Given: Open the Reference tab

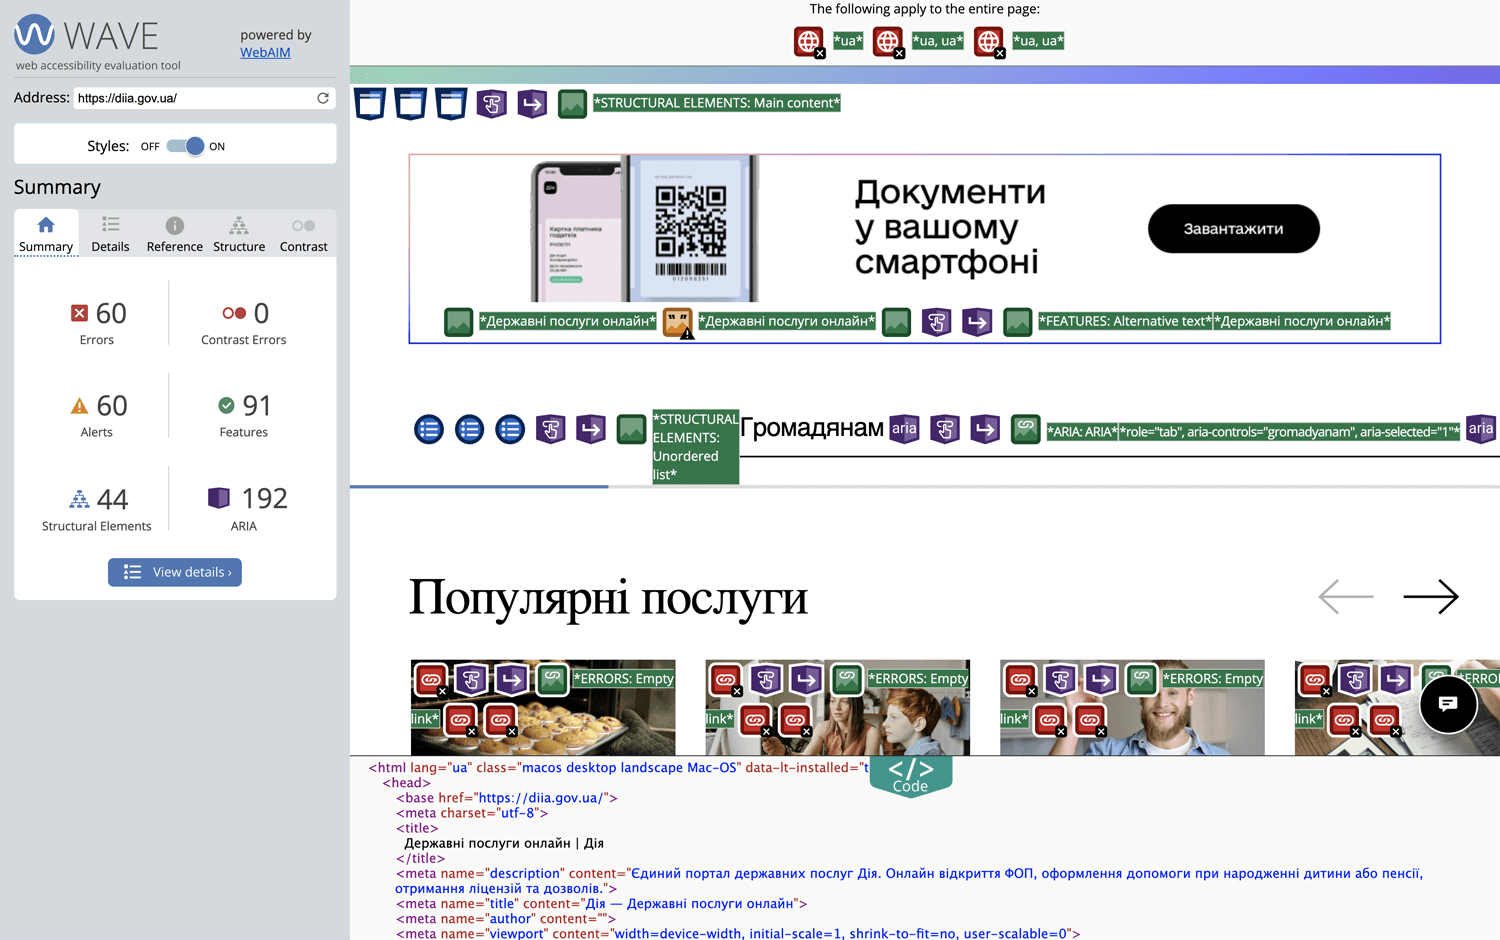Looking at the screenshot, I should click(x=174, y=234).
